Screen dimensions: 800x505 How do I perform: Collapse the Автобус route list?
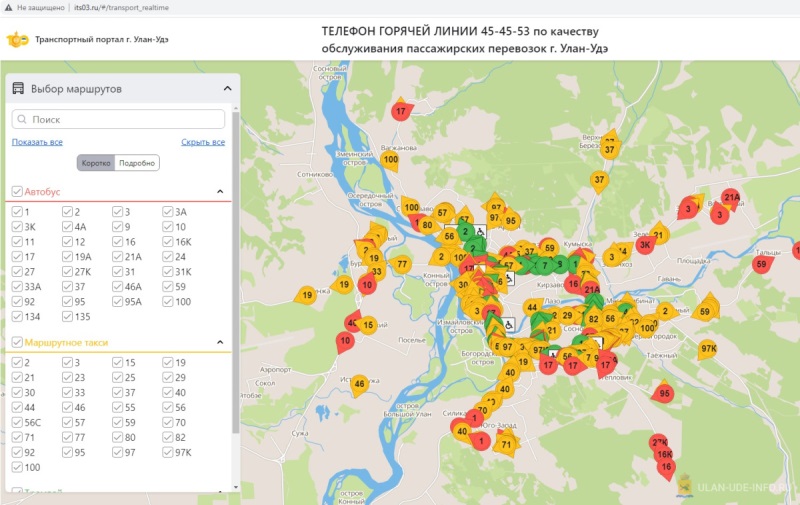pyautogui.click(x=220, y=191)
